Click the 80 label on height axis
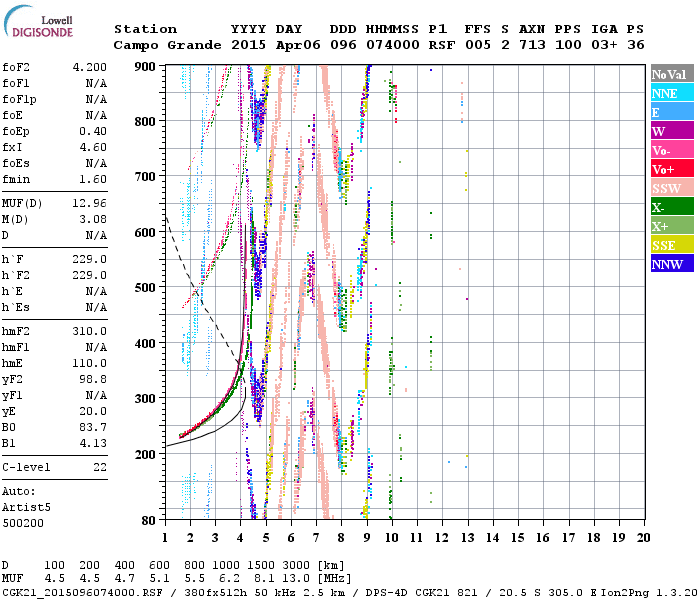The width and height of the screenshot is (700, 600). (x=149, y=520)
